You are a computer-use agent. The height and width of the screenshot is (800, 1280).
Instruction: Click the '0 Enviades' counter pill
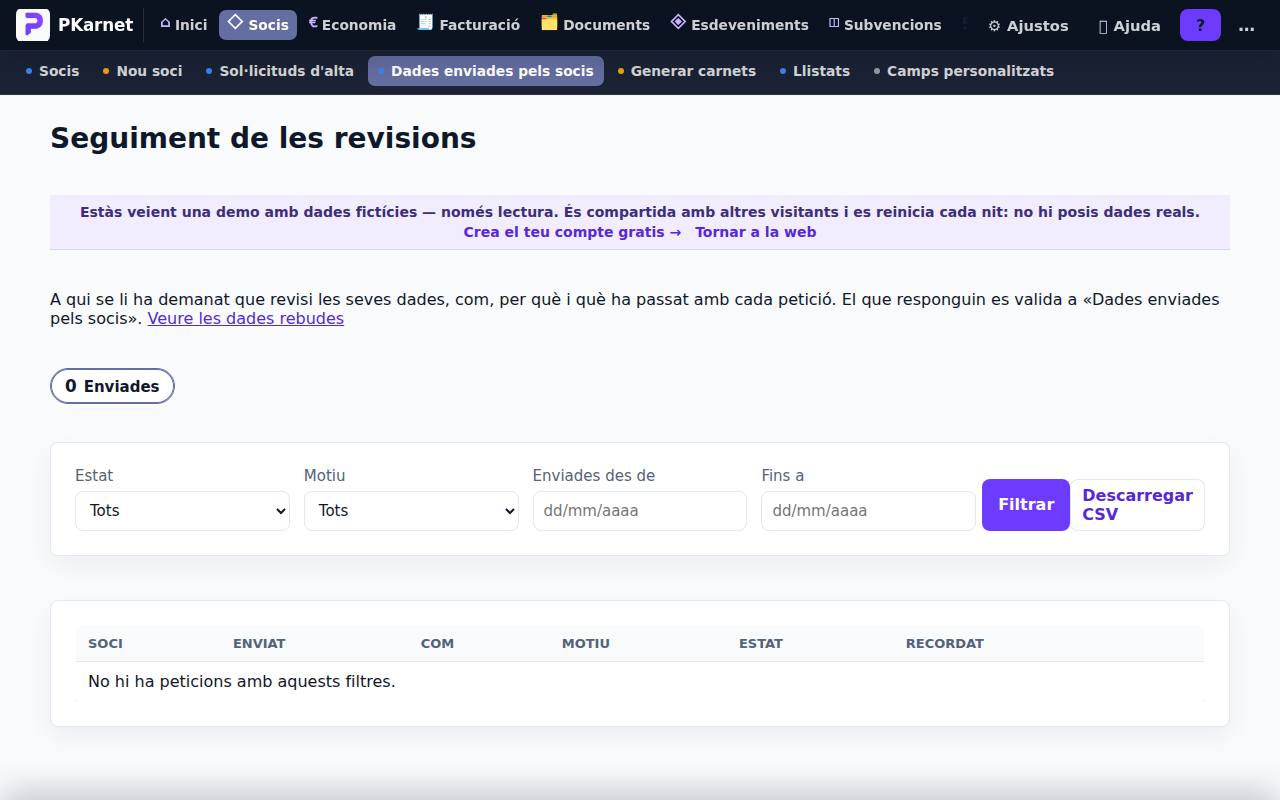(112, 386)
